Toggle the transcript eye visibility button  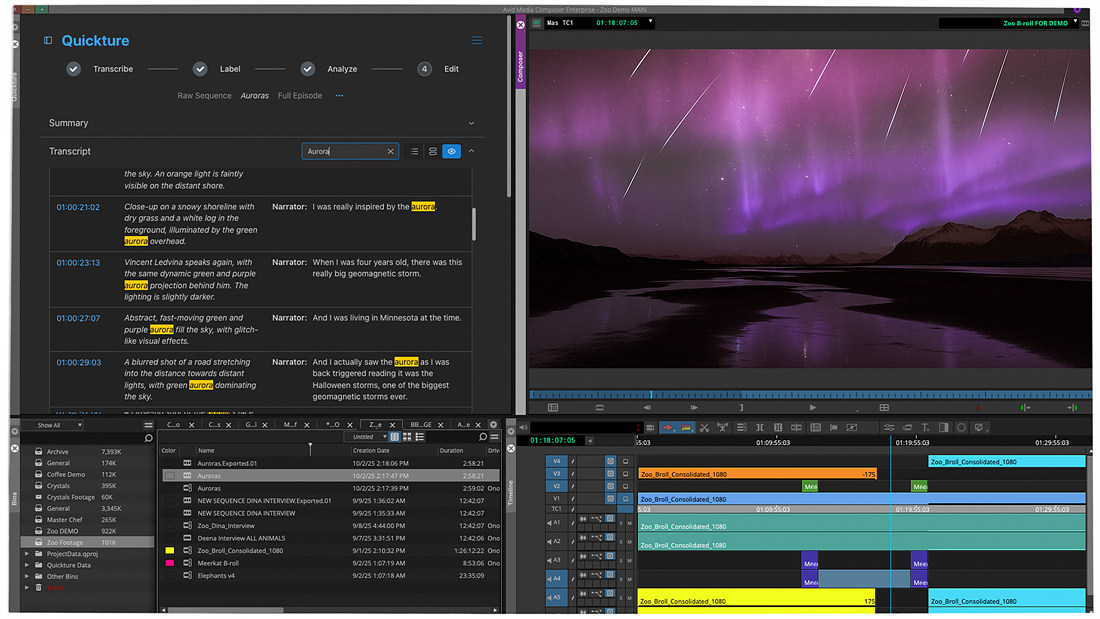pyautogui.click(x=451, y=152)
